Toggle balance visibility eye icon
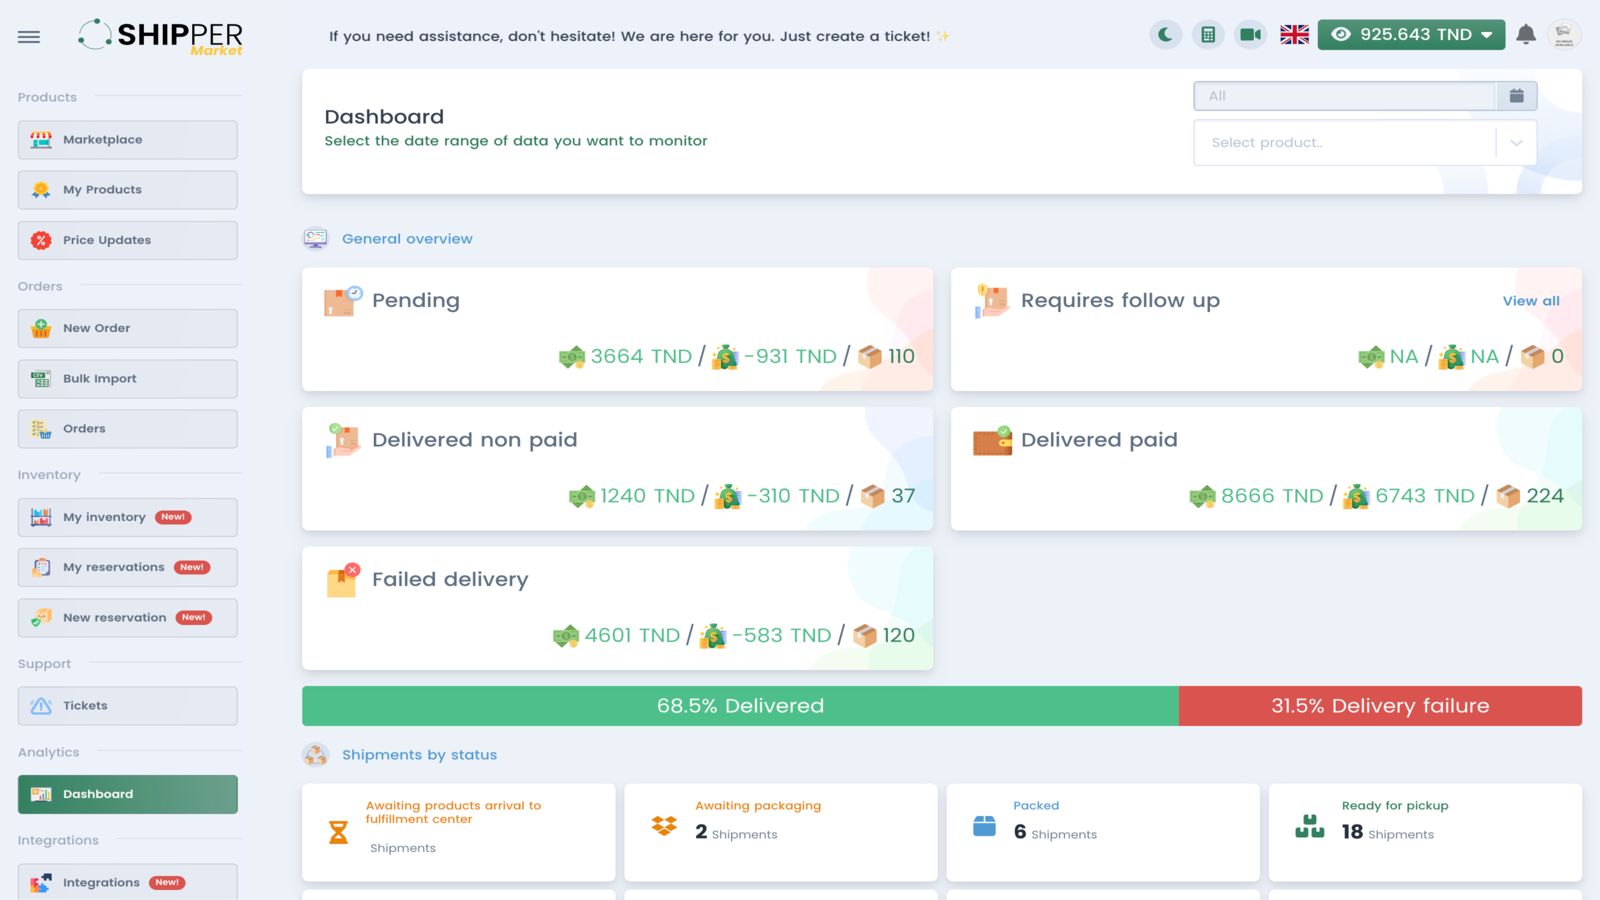1600x900 pixels. click(1341, 34)
